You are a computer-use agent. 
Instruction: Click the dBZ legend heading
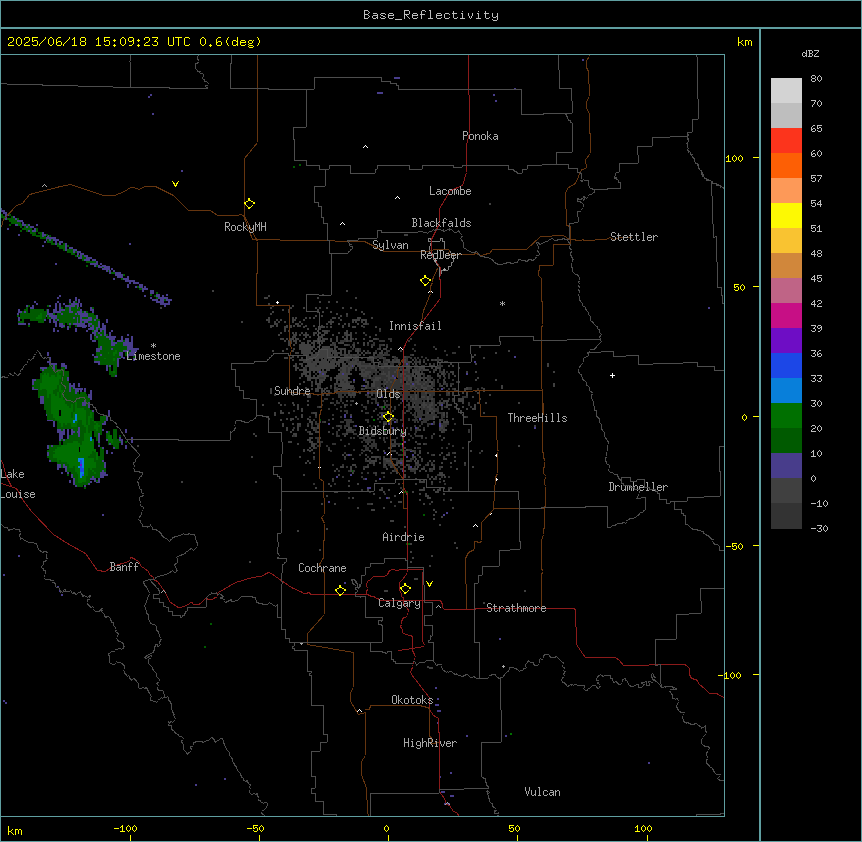coord(810,53)
